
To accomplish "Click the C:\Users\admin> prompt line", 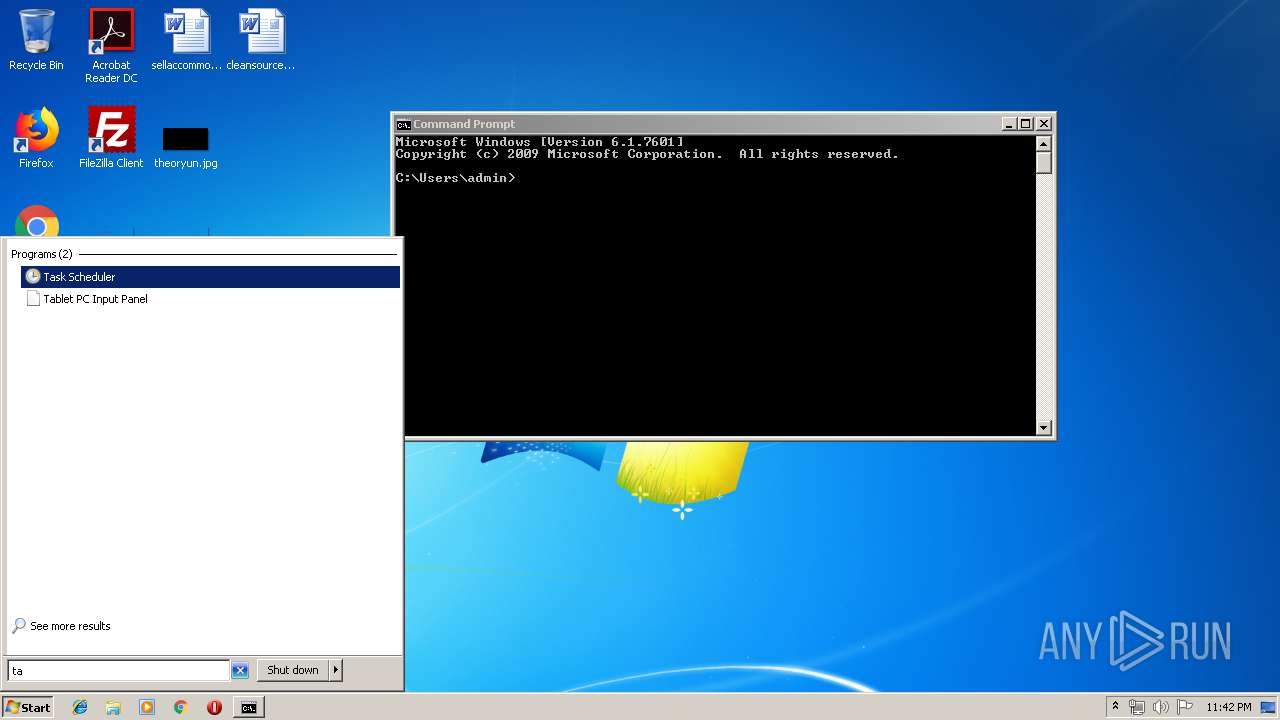I will [x=456, y=178].
